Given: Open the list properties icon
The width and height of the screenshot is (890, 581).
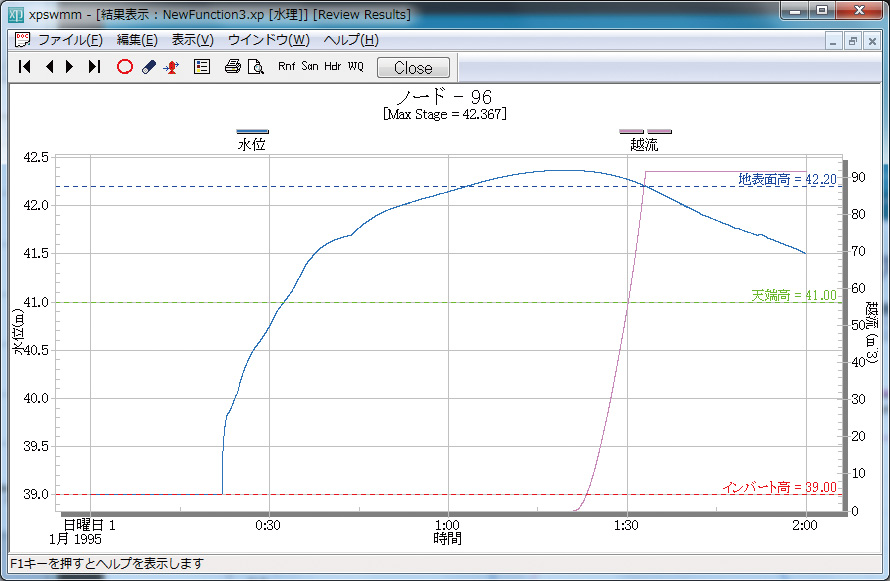Looking at the screenshot, I should (x=201, y=67).
